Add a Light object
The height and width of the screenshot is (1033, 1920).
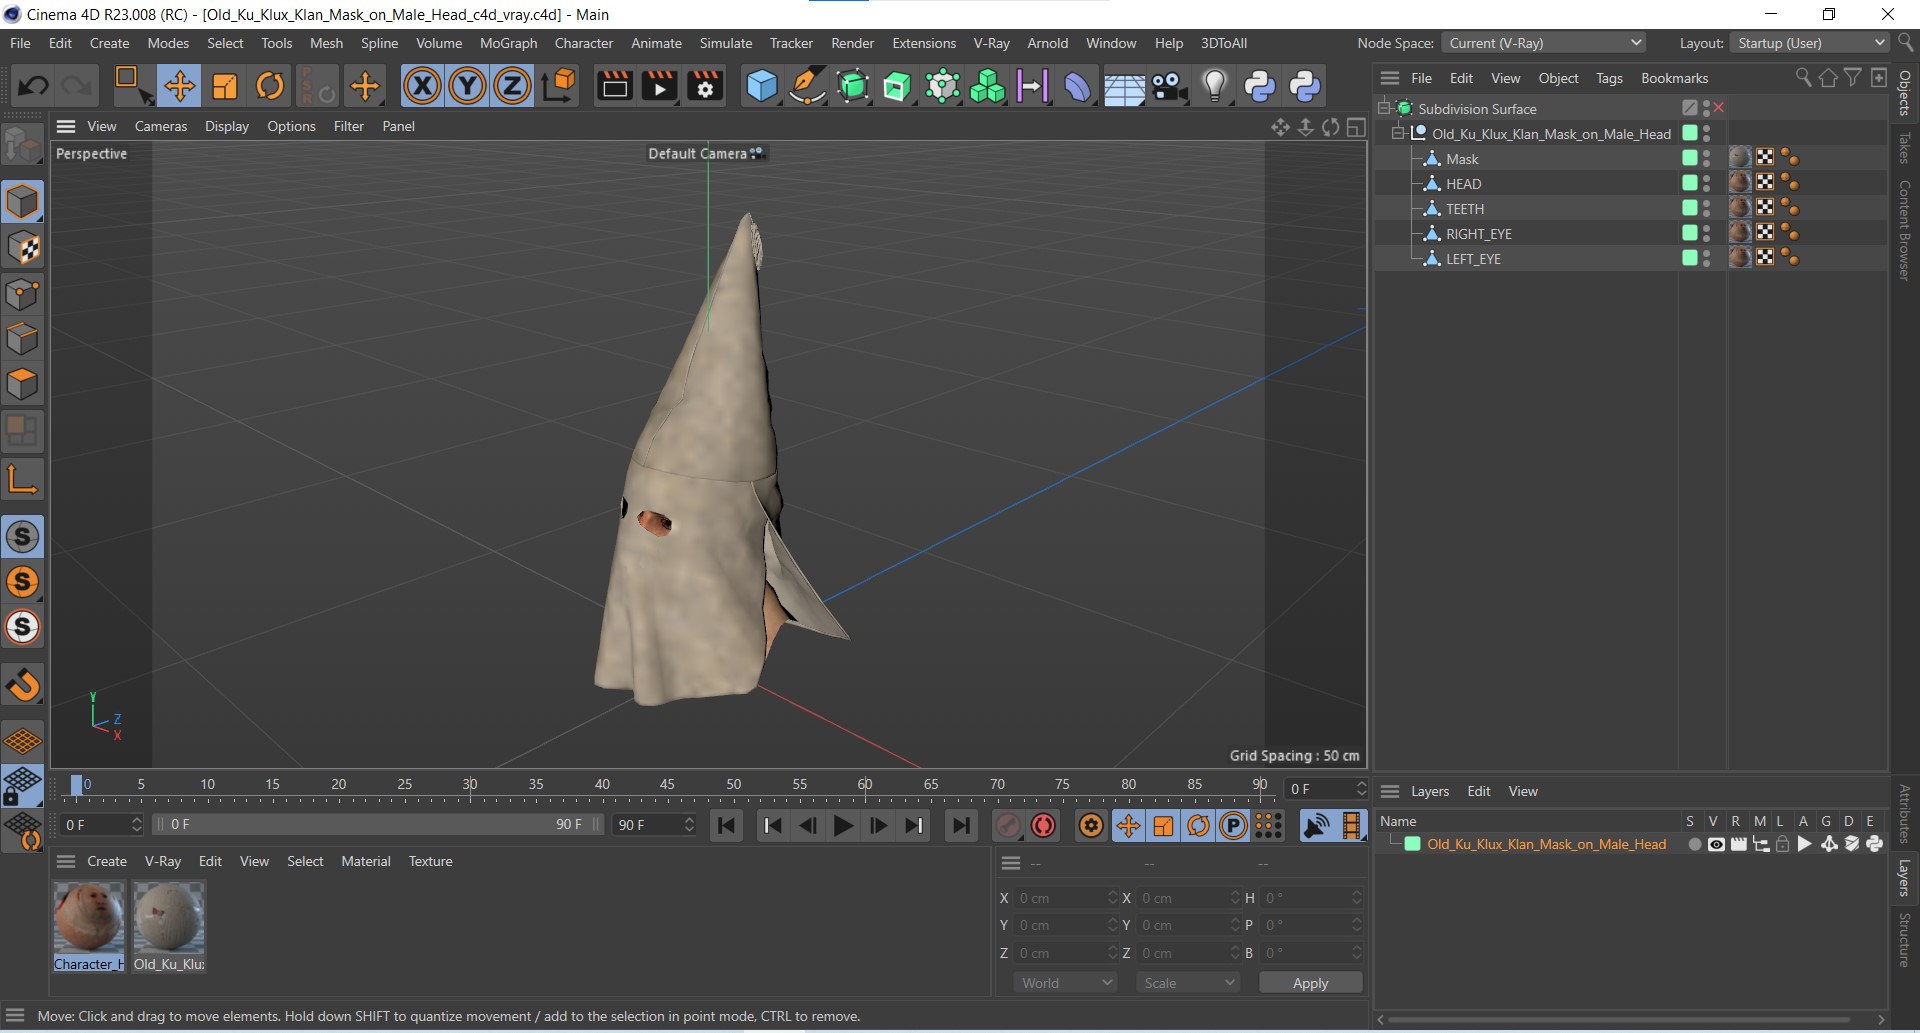1214,86
